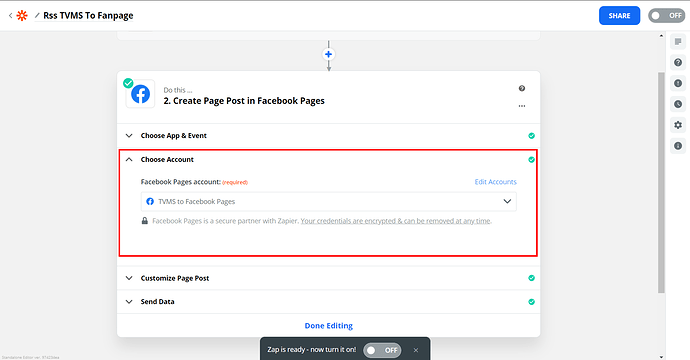This screenshot has width=690, height=360.
Task: Click the blue SHARE button
Action: click(619, 15)
